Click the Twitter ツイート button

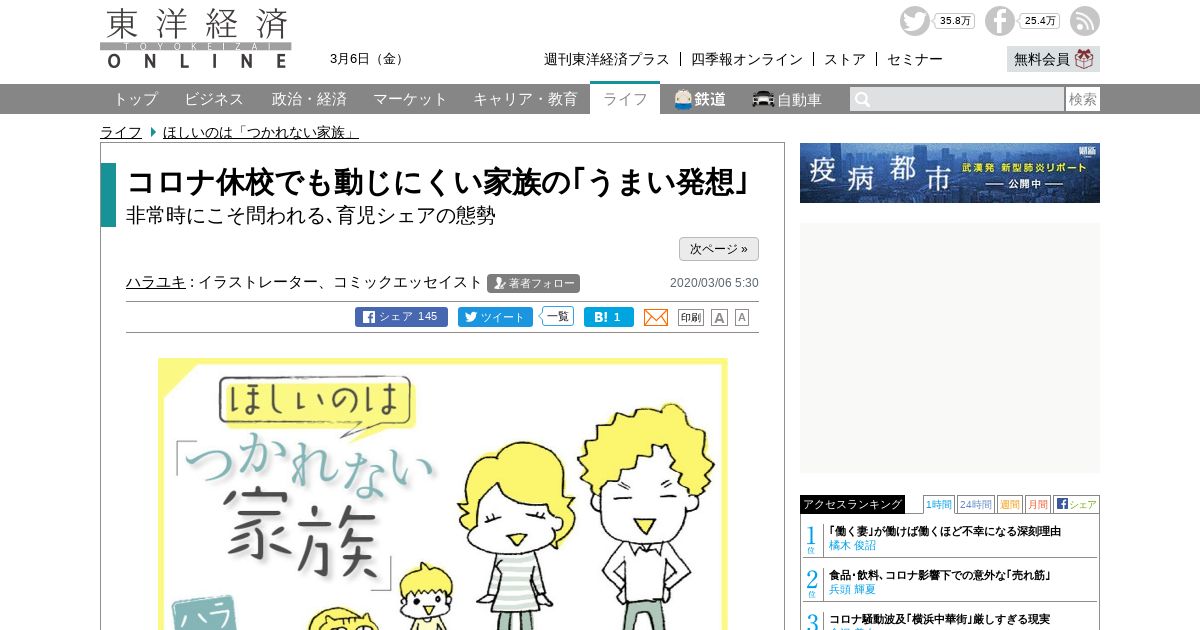point(495,317)
